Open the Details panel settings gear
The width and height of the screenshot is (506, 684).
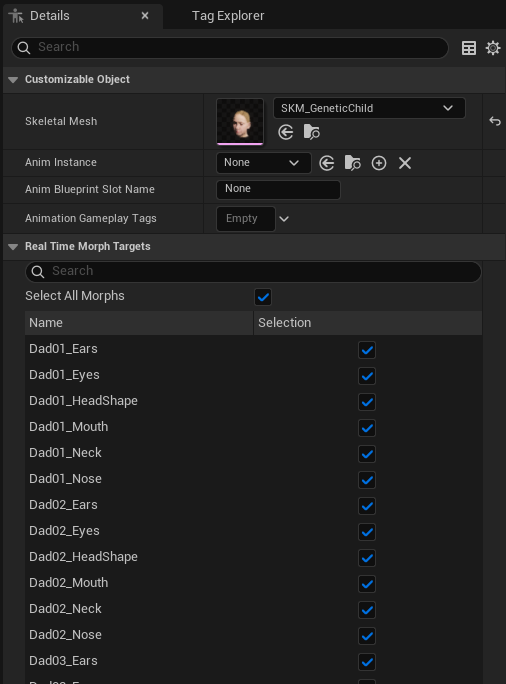click(x=493, y=48)
